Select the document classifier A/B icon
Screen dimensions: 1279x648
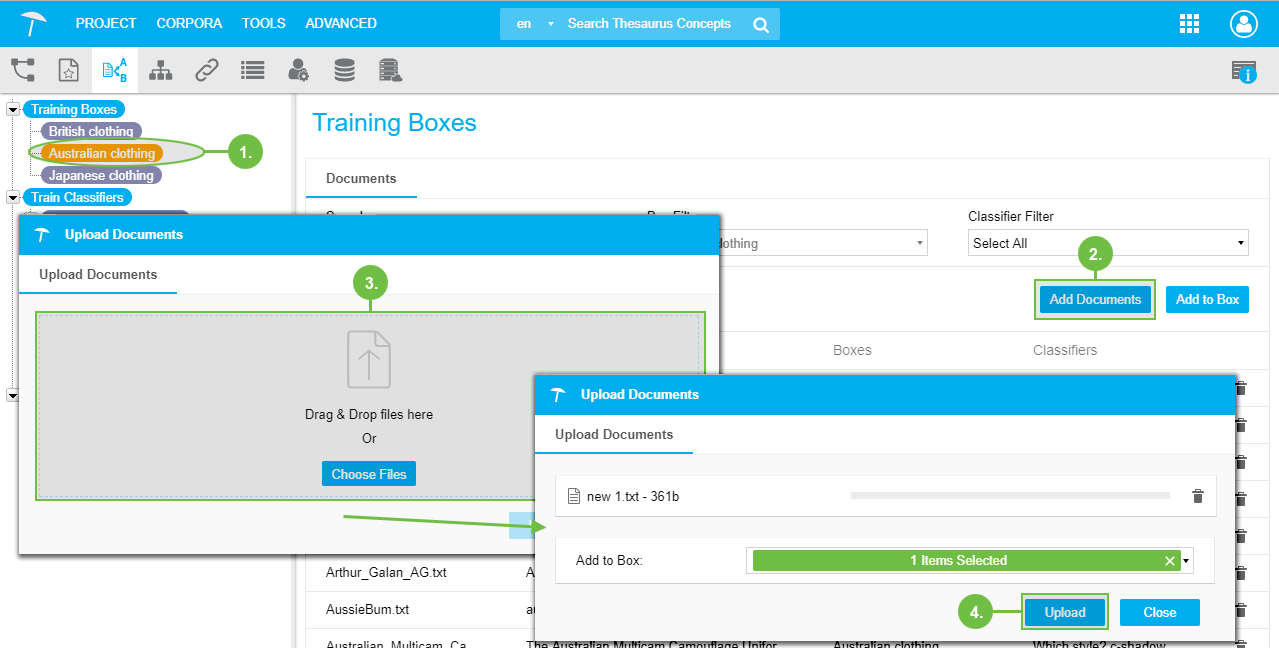coord(114,70)
